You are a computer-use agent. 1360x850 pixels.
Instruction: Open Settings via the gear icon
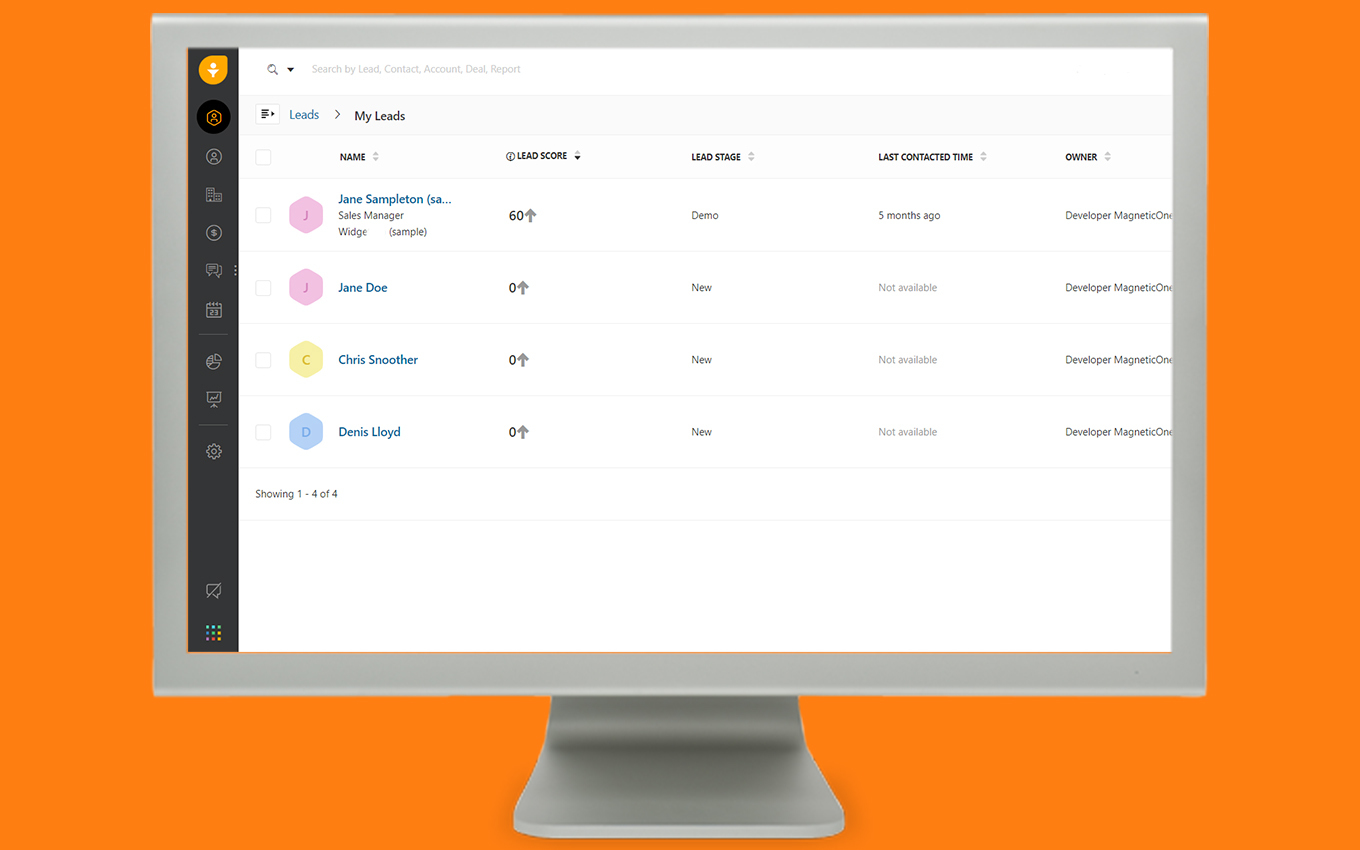coord(213,451)
